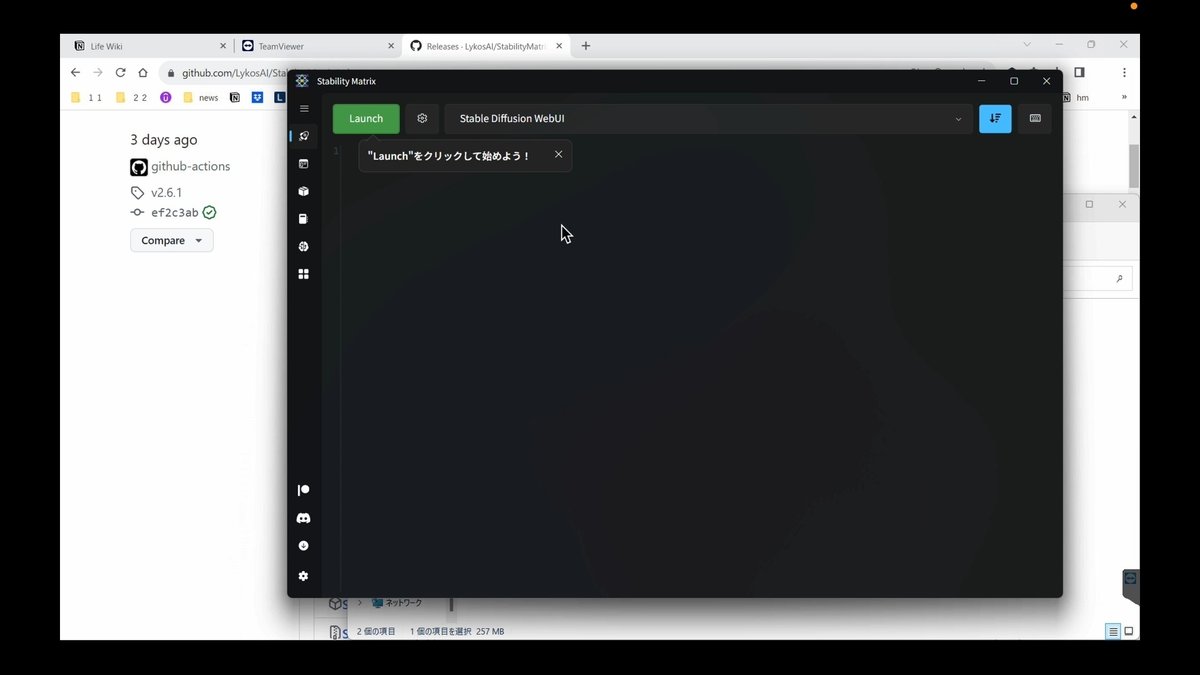
Task: Toggle the hamburger navigation menu in Stability Matrix
Action: click(304, 108)
